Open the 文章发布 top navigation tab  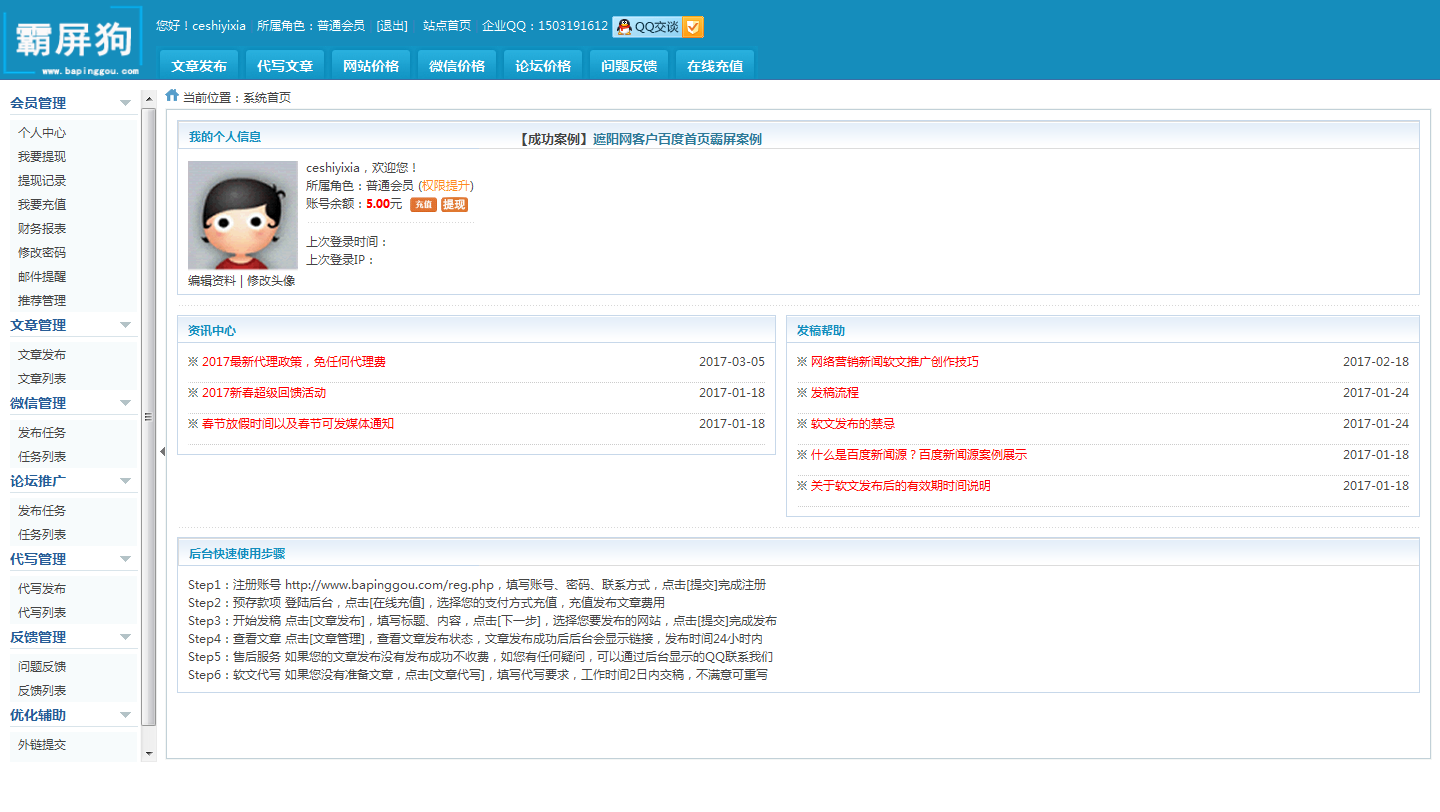pos(199,66)
